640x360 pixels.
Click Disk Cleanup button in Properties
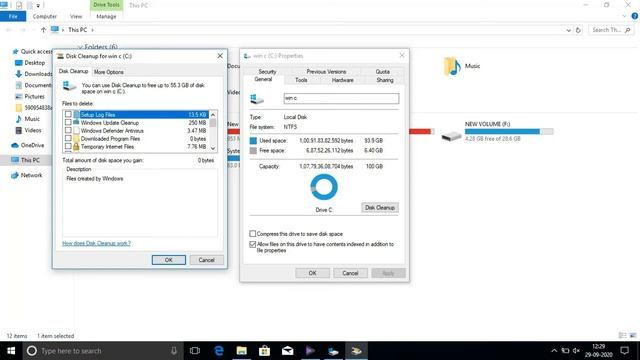pyautogui.click(x=380, y=207)
